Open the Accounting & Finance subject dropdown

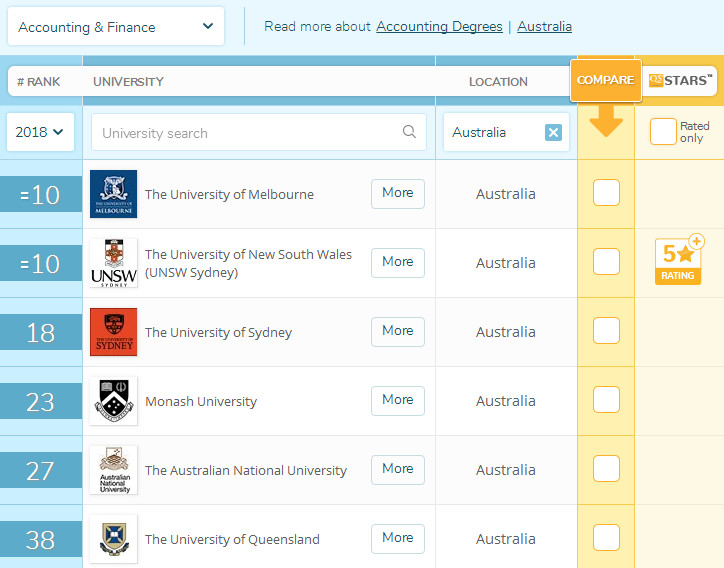coord(116,26)
